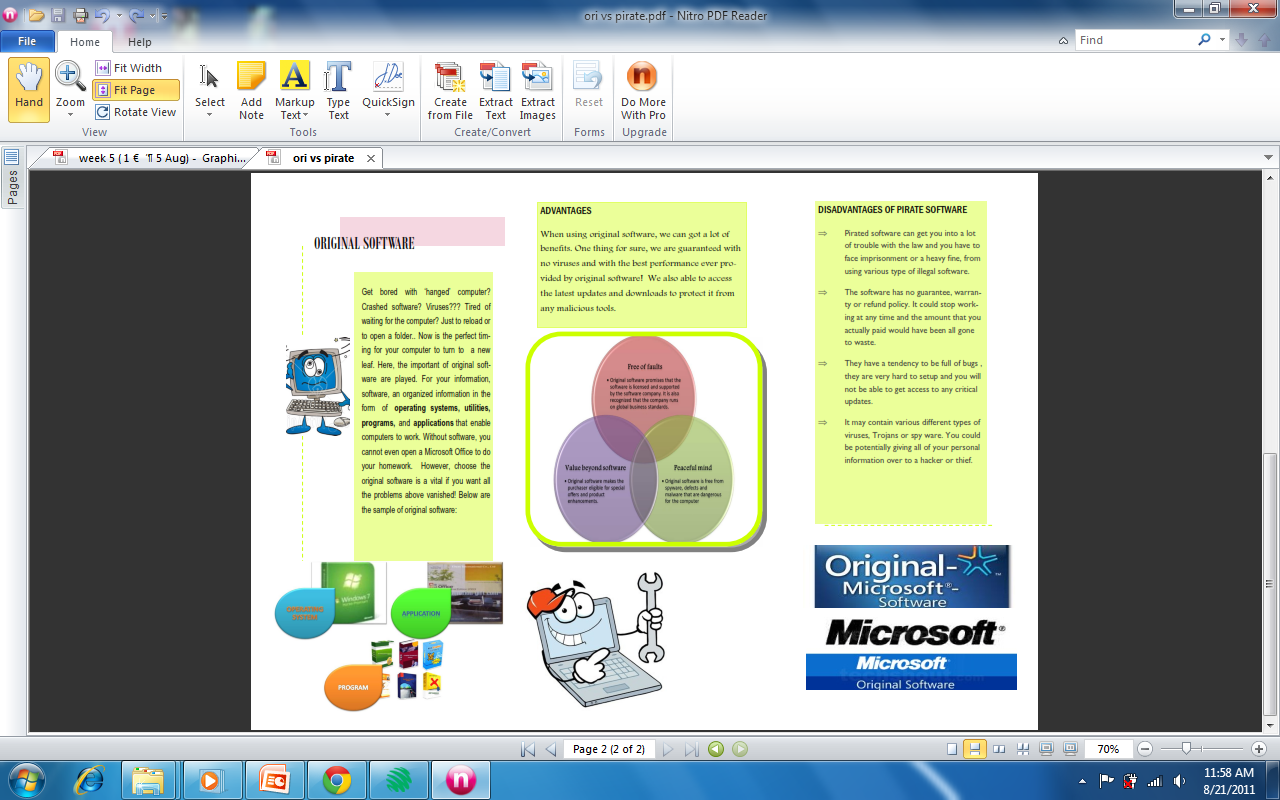The width and height of the screenshot is (1280, 800).
Task: Close the 'ori vs pirate' tab
Action: [x=371, y=158]
